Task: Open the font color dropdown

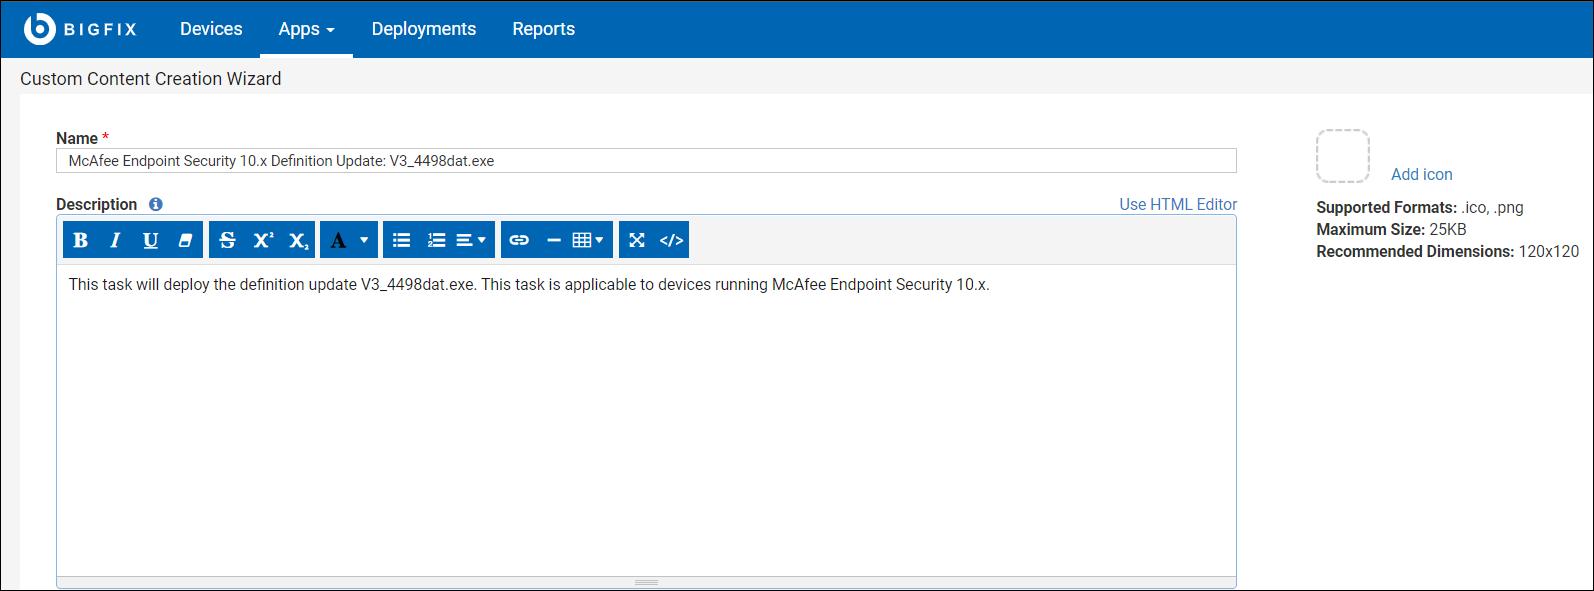Action: (x=349, y=240)
